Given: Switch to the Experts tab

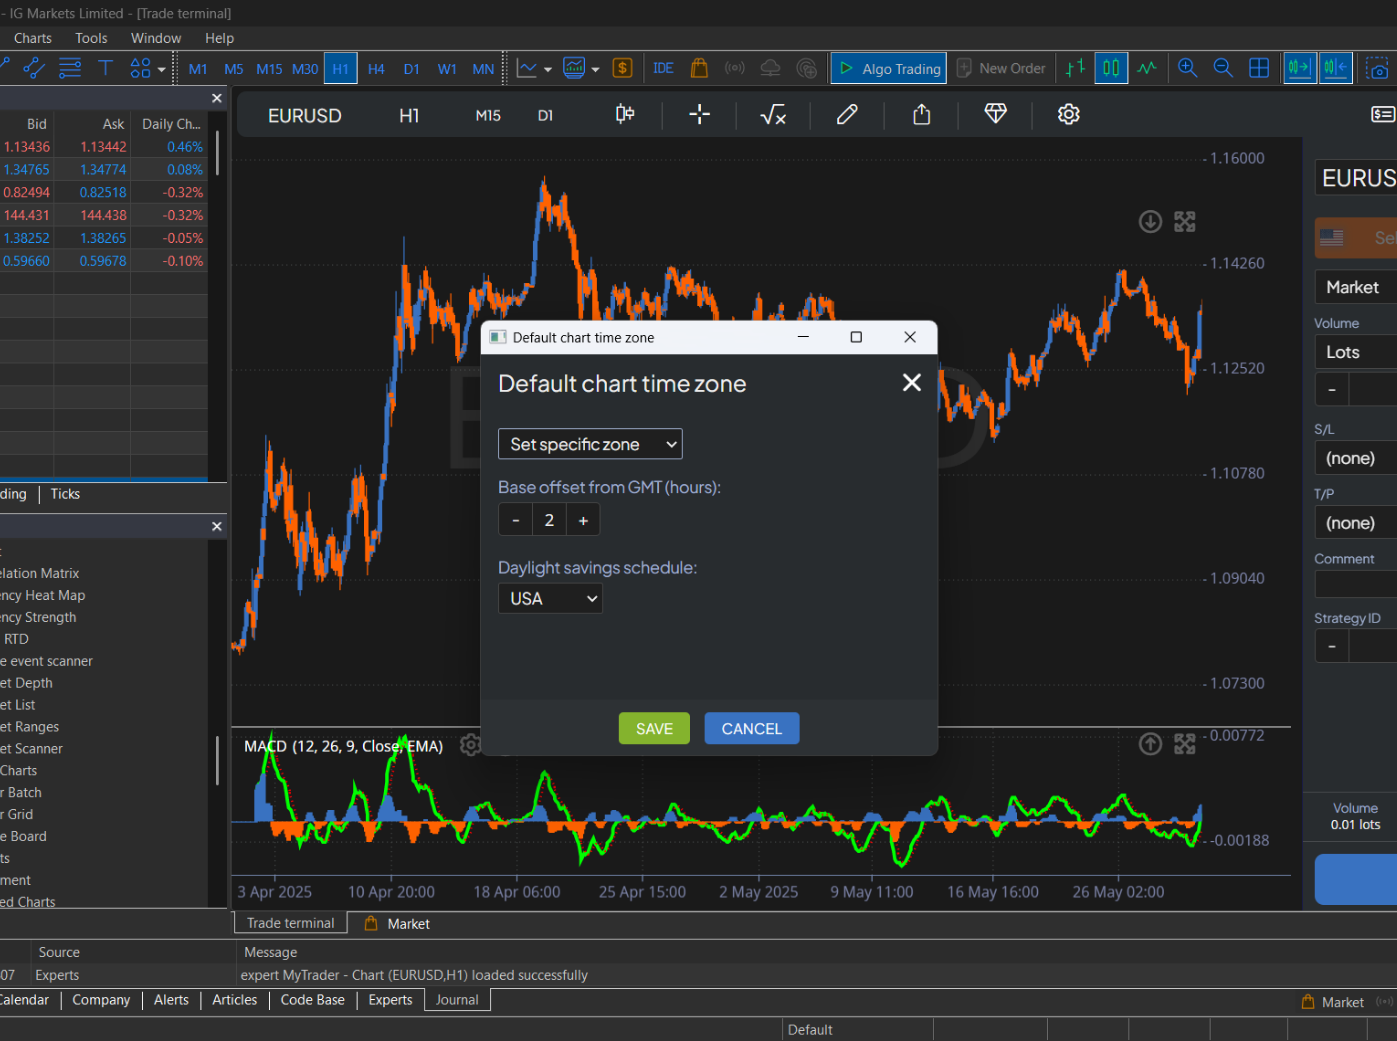Looking at the screenshot, I should [390, 1000].
